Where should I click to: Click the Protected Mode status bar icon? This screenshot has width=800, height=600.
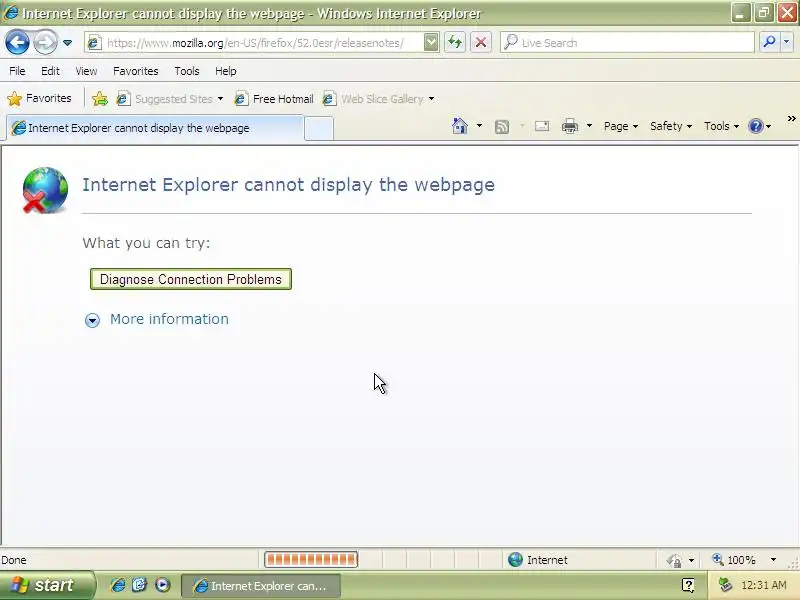click(x=674, y=560)
